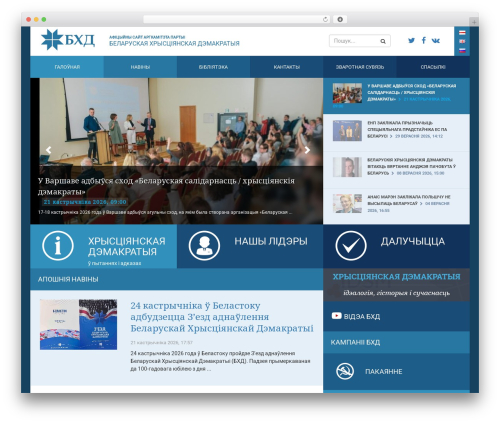Viewport: 500px width, 423px height.
Task: Open the Зваротная сувязь menu tab
Action: (360, 67)
